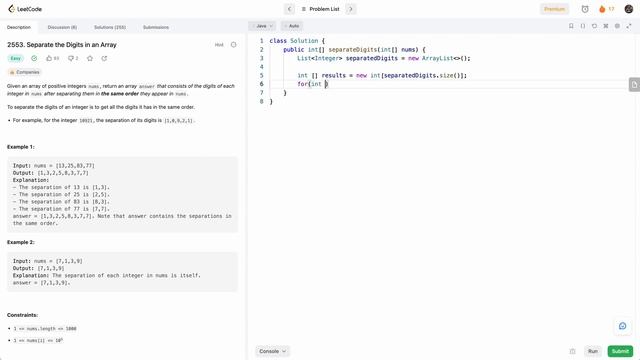Open the timer alarm clock icon
The width and height of the screenshot is (640, 360).
(x=585, y=9)
